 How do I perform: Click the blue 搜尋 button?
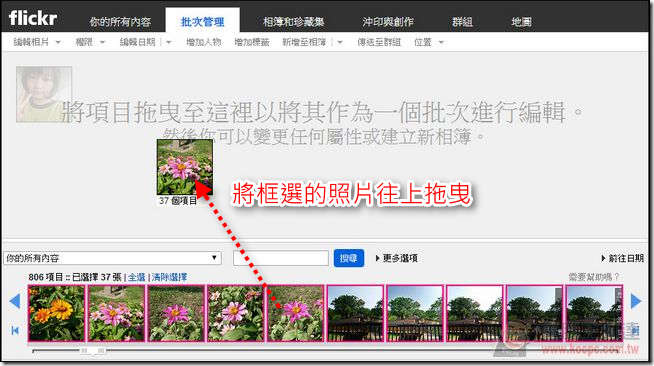[x=349, y=258]
